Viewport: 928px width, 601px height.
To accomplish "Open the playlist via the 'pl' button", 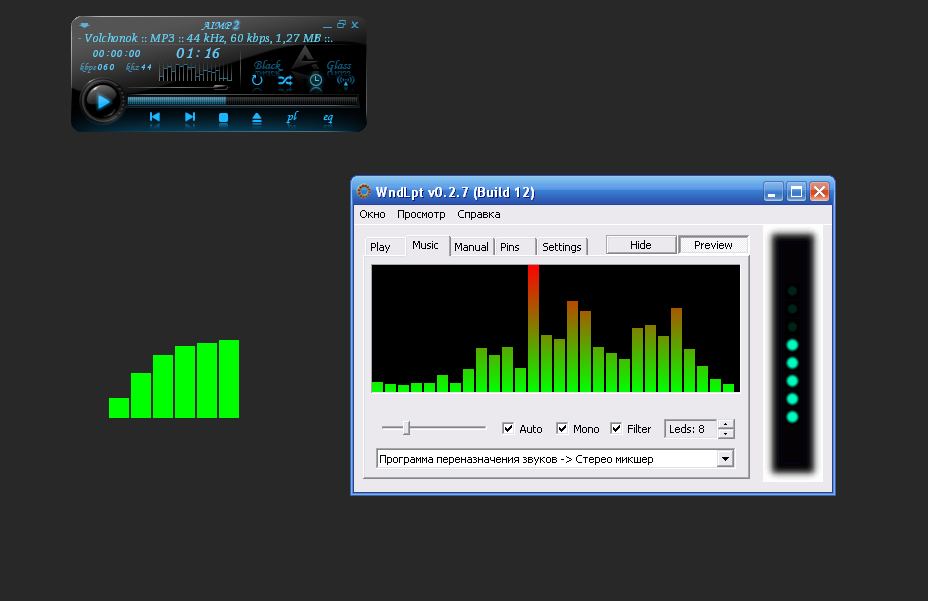I will (292, 117).
